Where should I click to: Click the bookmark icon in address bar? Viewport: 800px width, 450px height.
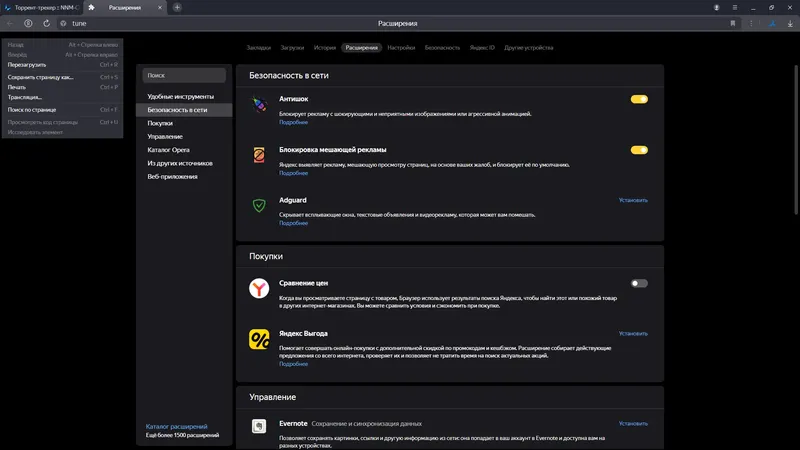(x=733, y=22)
